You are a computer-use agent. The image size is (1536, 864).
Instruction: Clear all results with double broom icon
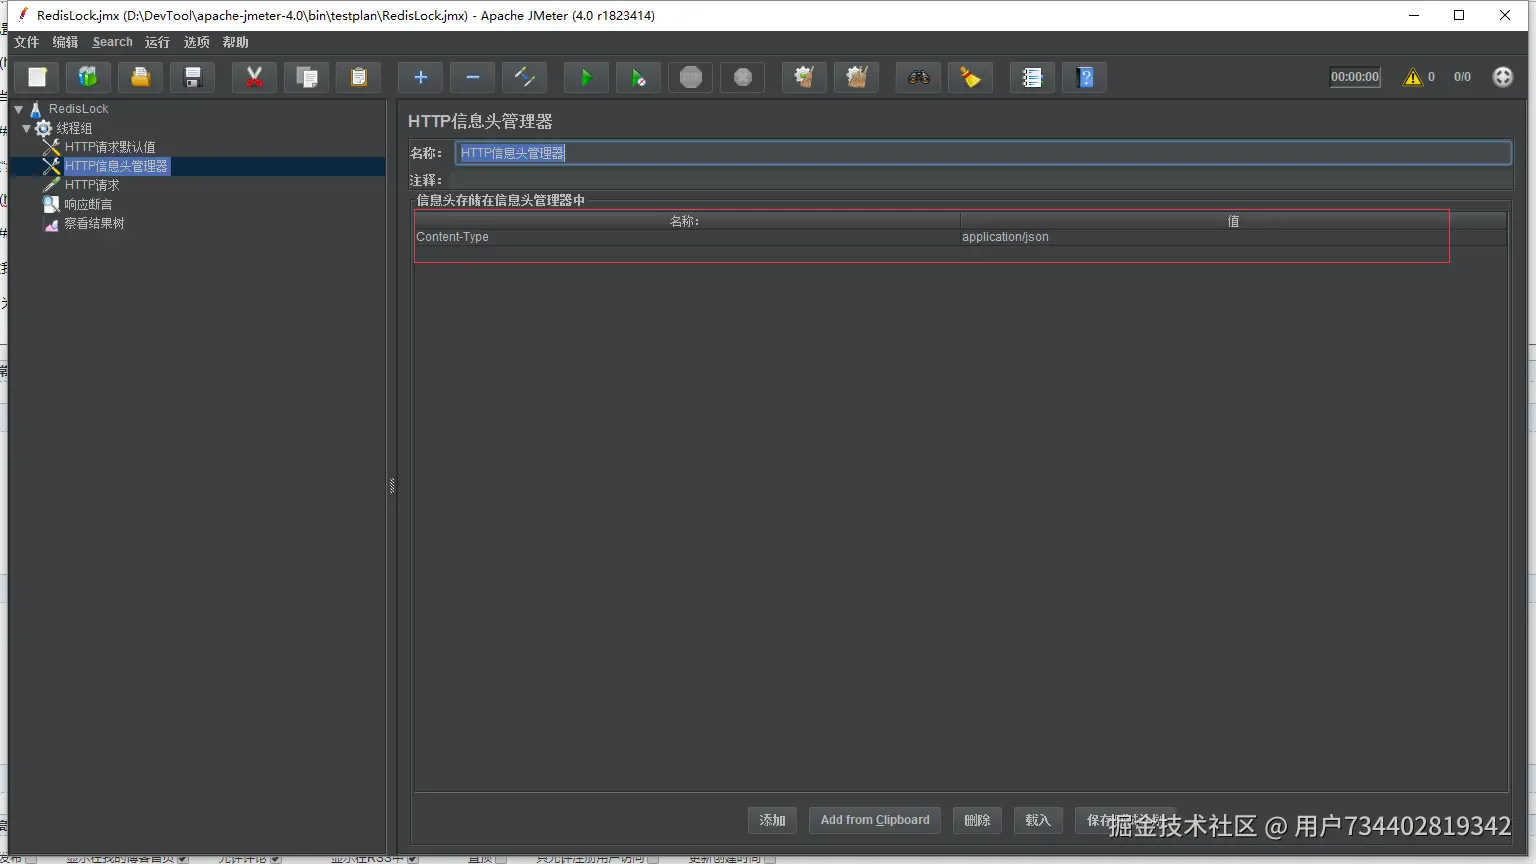pos(856,77)
